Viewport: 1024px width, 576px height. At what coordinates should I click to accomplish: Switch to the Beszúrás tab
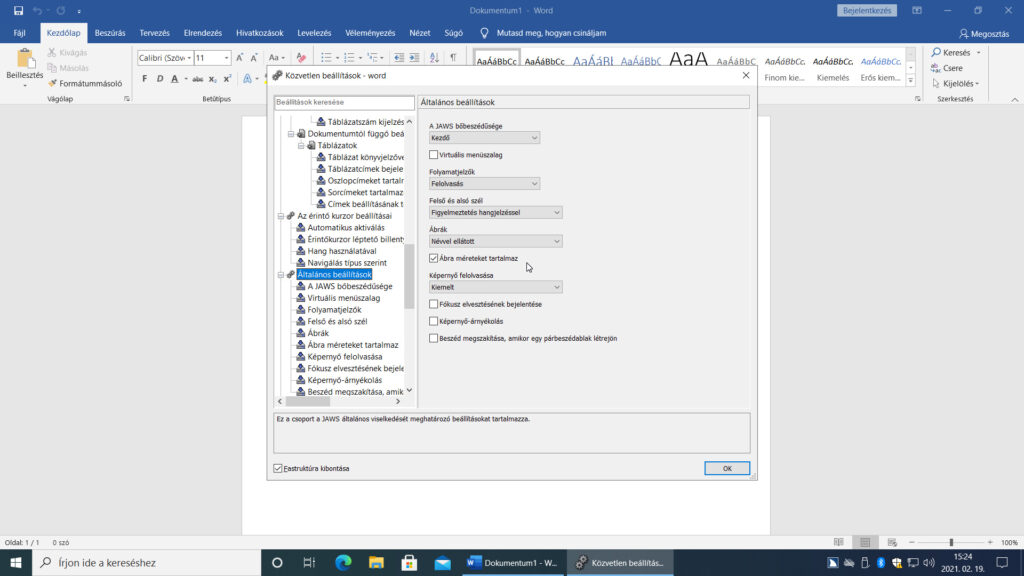[110, 33]
